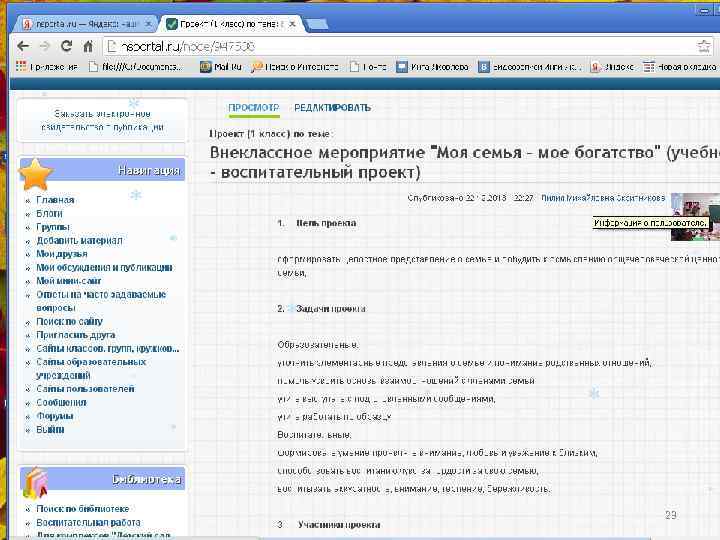720x540 pixels.
Task: Open the Home page icon
Action: tap(88, 46)
